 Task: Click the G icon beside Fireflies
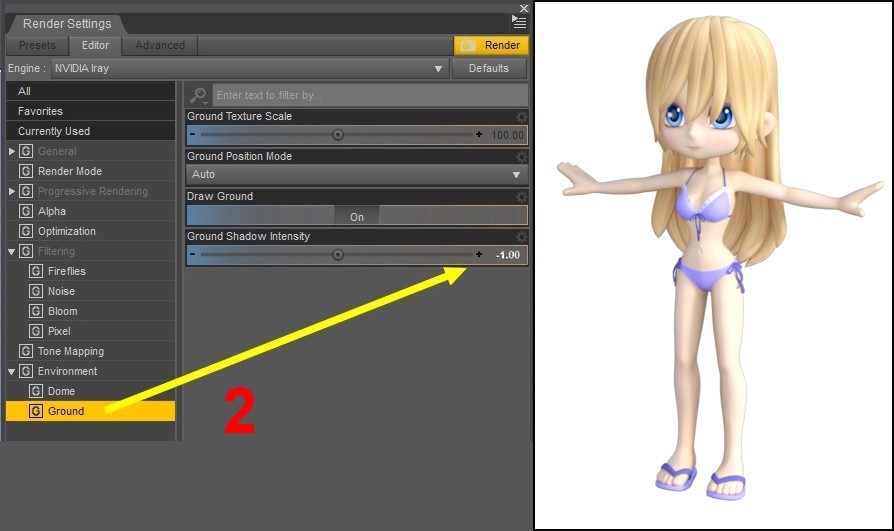click(36, 271)
